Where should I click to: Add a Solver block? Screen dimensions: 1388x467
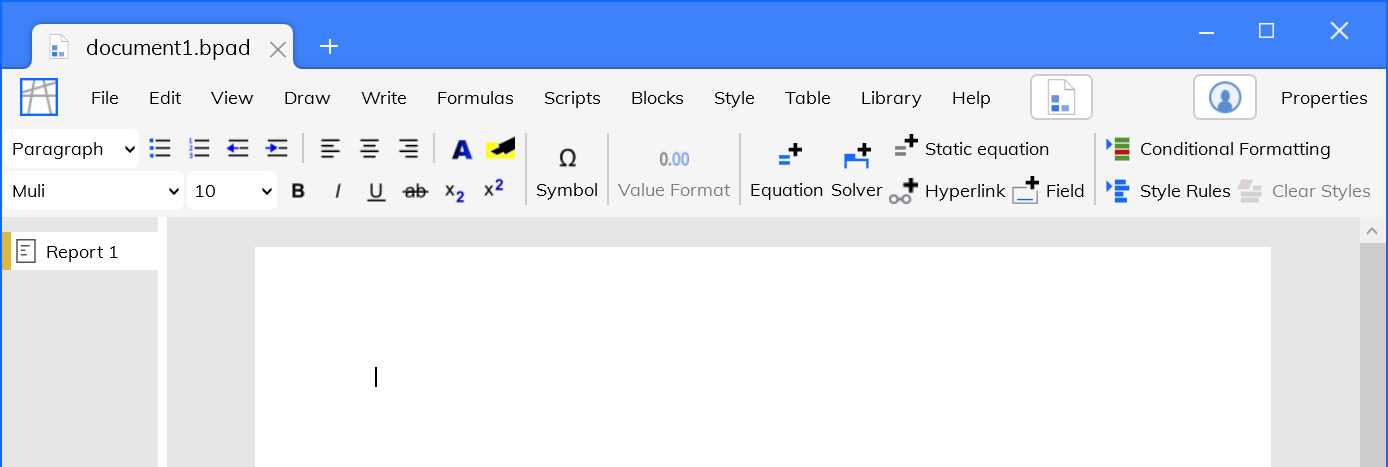pos(857,170)
